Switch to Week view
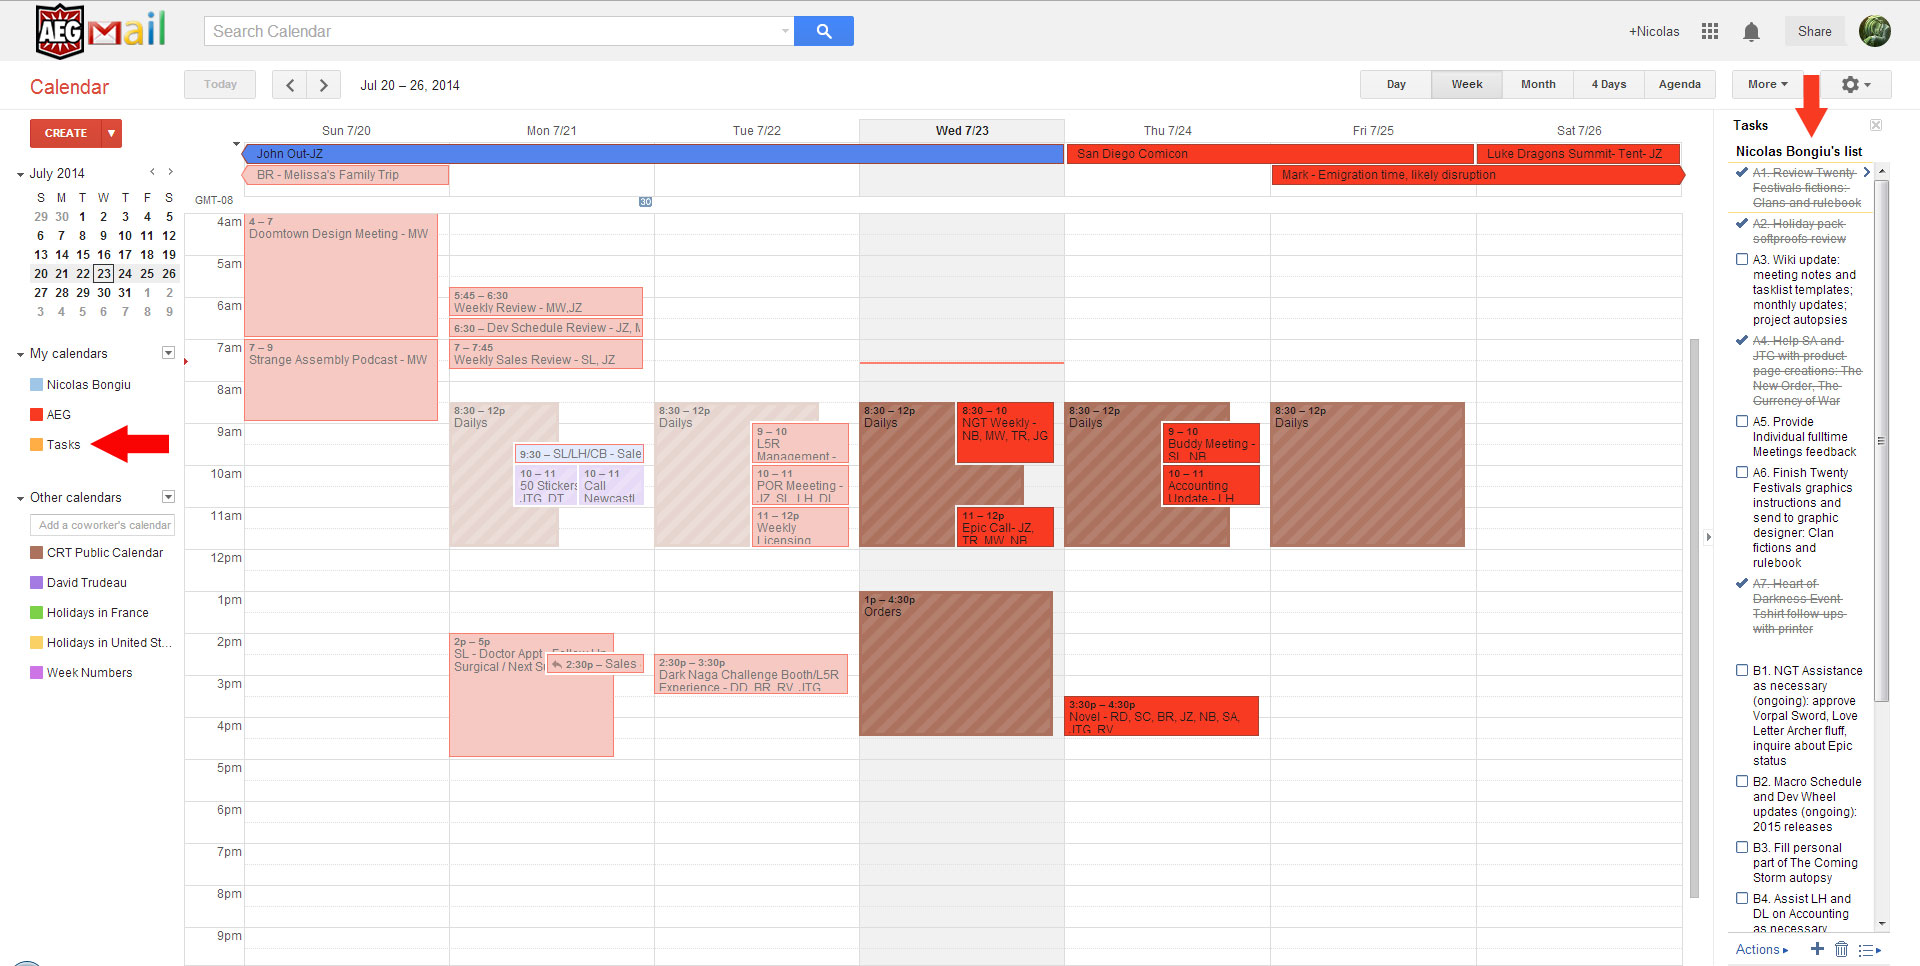This screenshot has height=966, width=1920. point(1467,85)
